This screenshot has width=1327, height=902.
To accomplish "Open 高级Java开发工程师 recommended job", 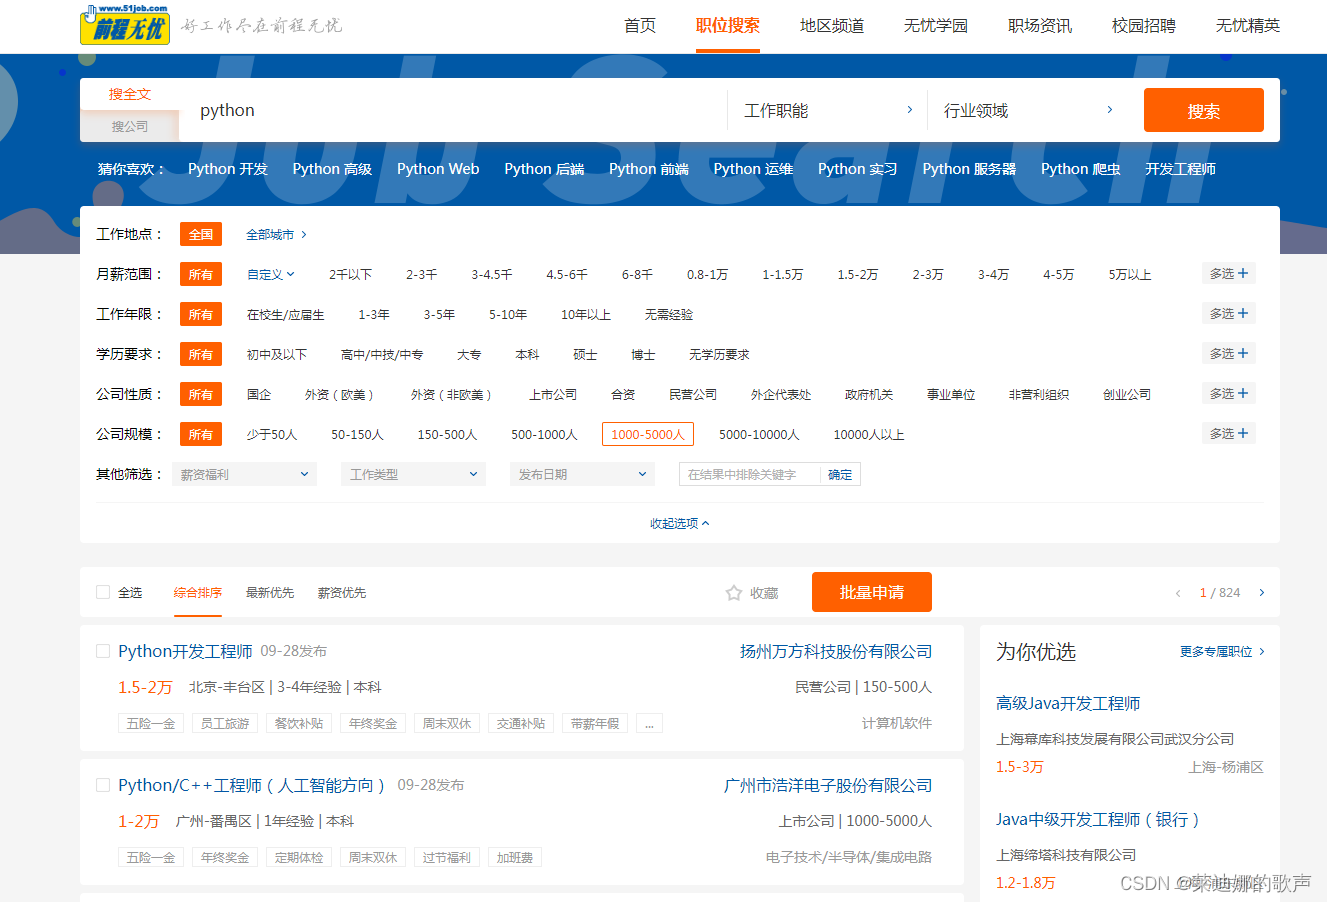I will coord(1068,703).
